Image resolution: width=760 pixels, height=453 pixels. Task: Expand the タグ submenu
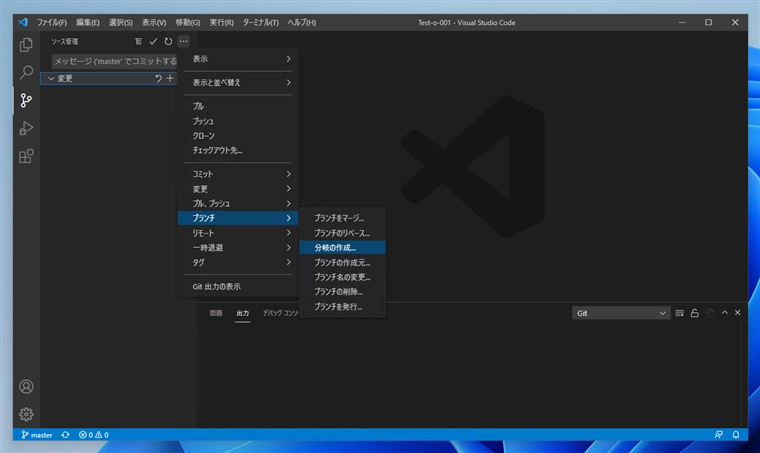point(238,262)
